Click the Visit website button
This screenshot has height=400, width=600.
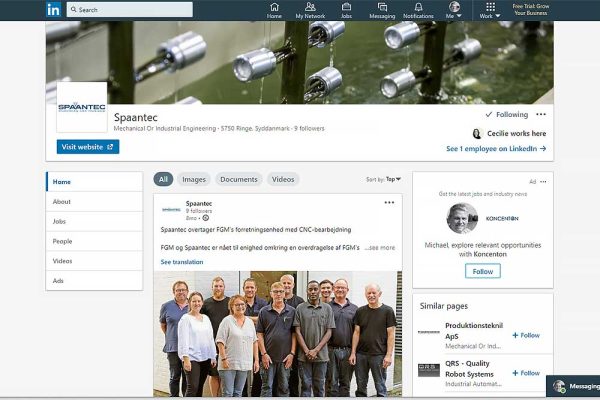[x=88, y=147]
